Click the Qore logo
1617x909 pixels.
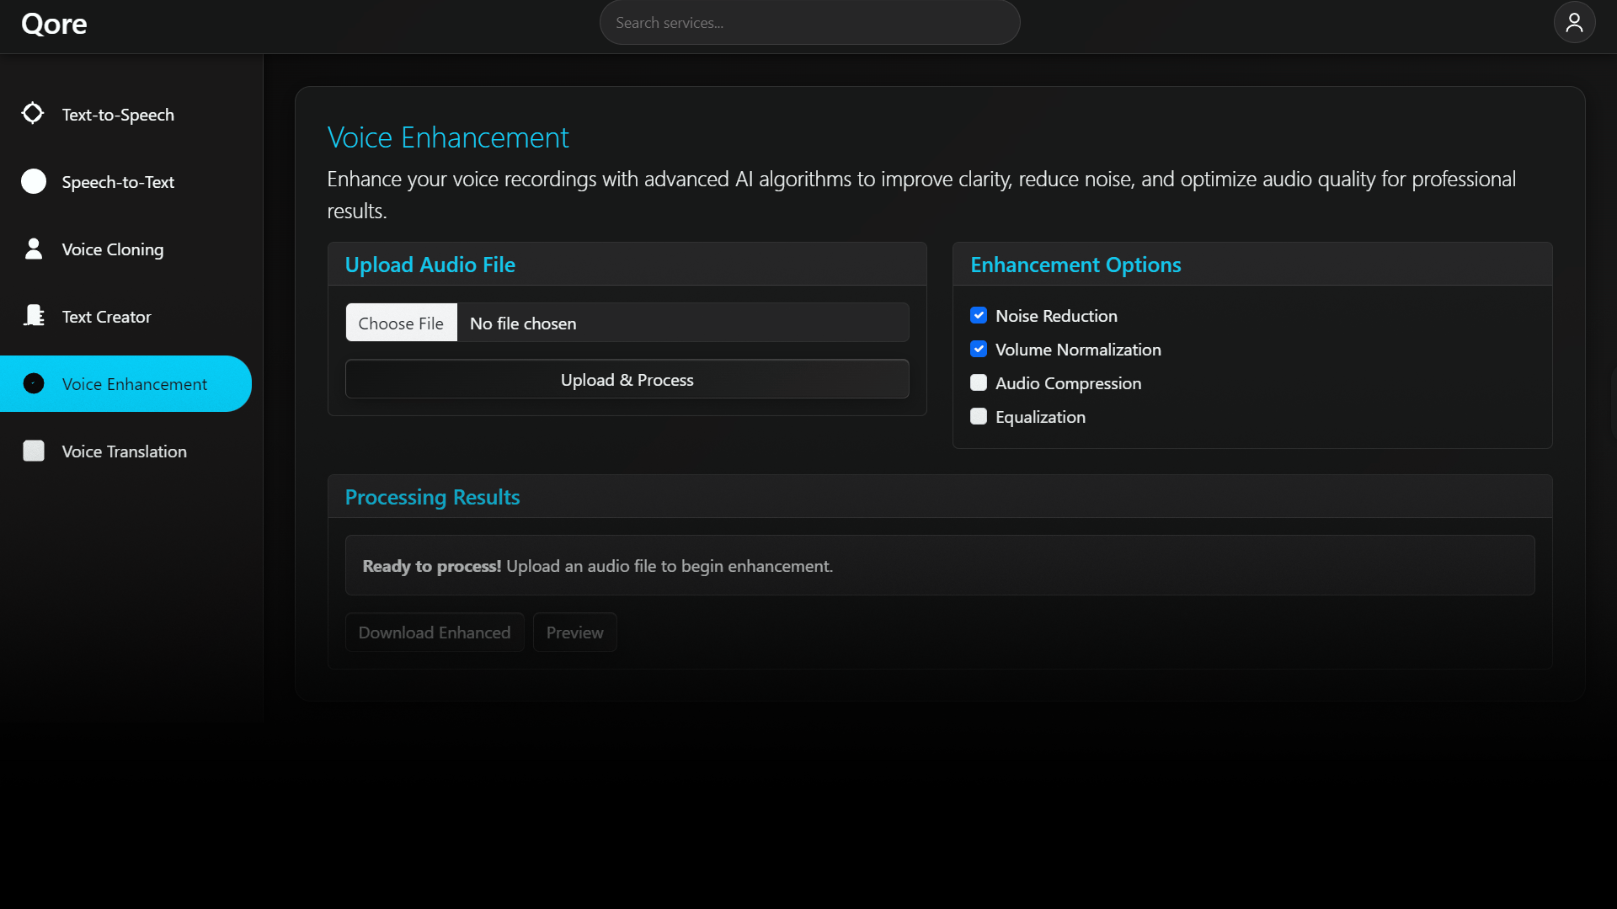click(x=54, y=24)
